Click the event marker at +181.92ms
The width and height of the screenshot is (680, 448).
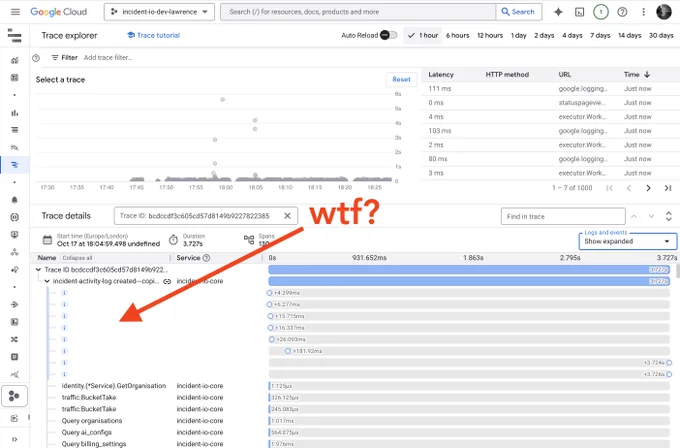point(288,351)
